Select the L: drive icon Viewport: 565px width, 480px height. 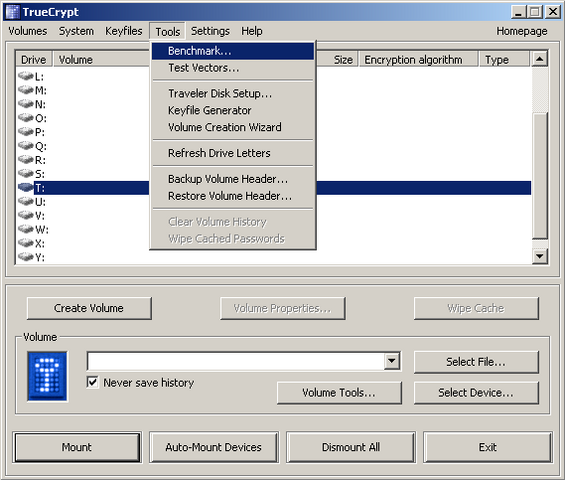(x=26, y=76)
